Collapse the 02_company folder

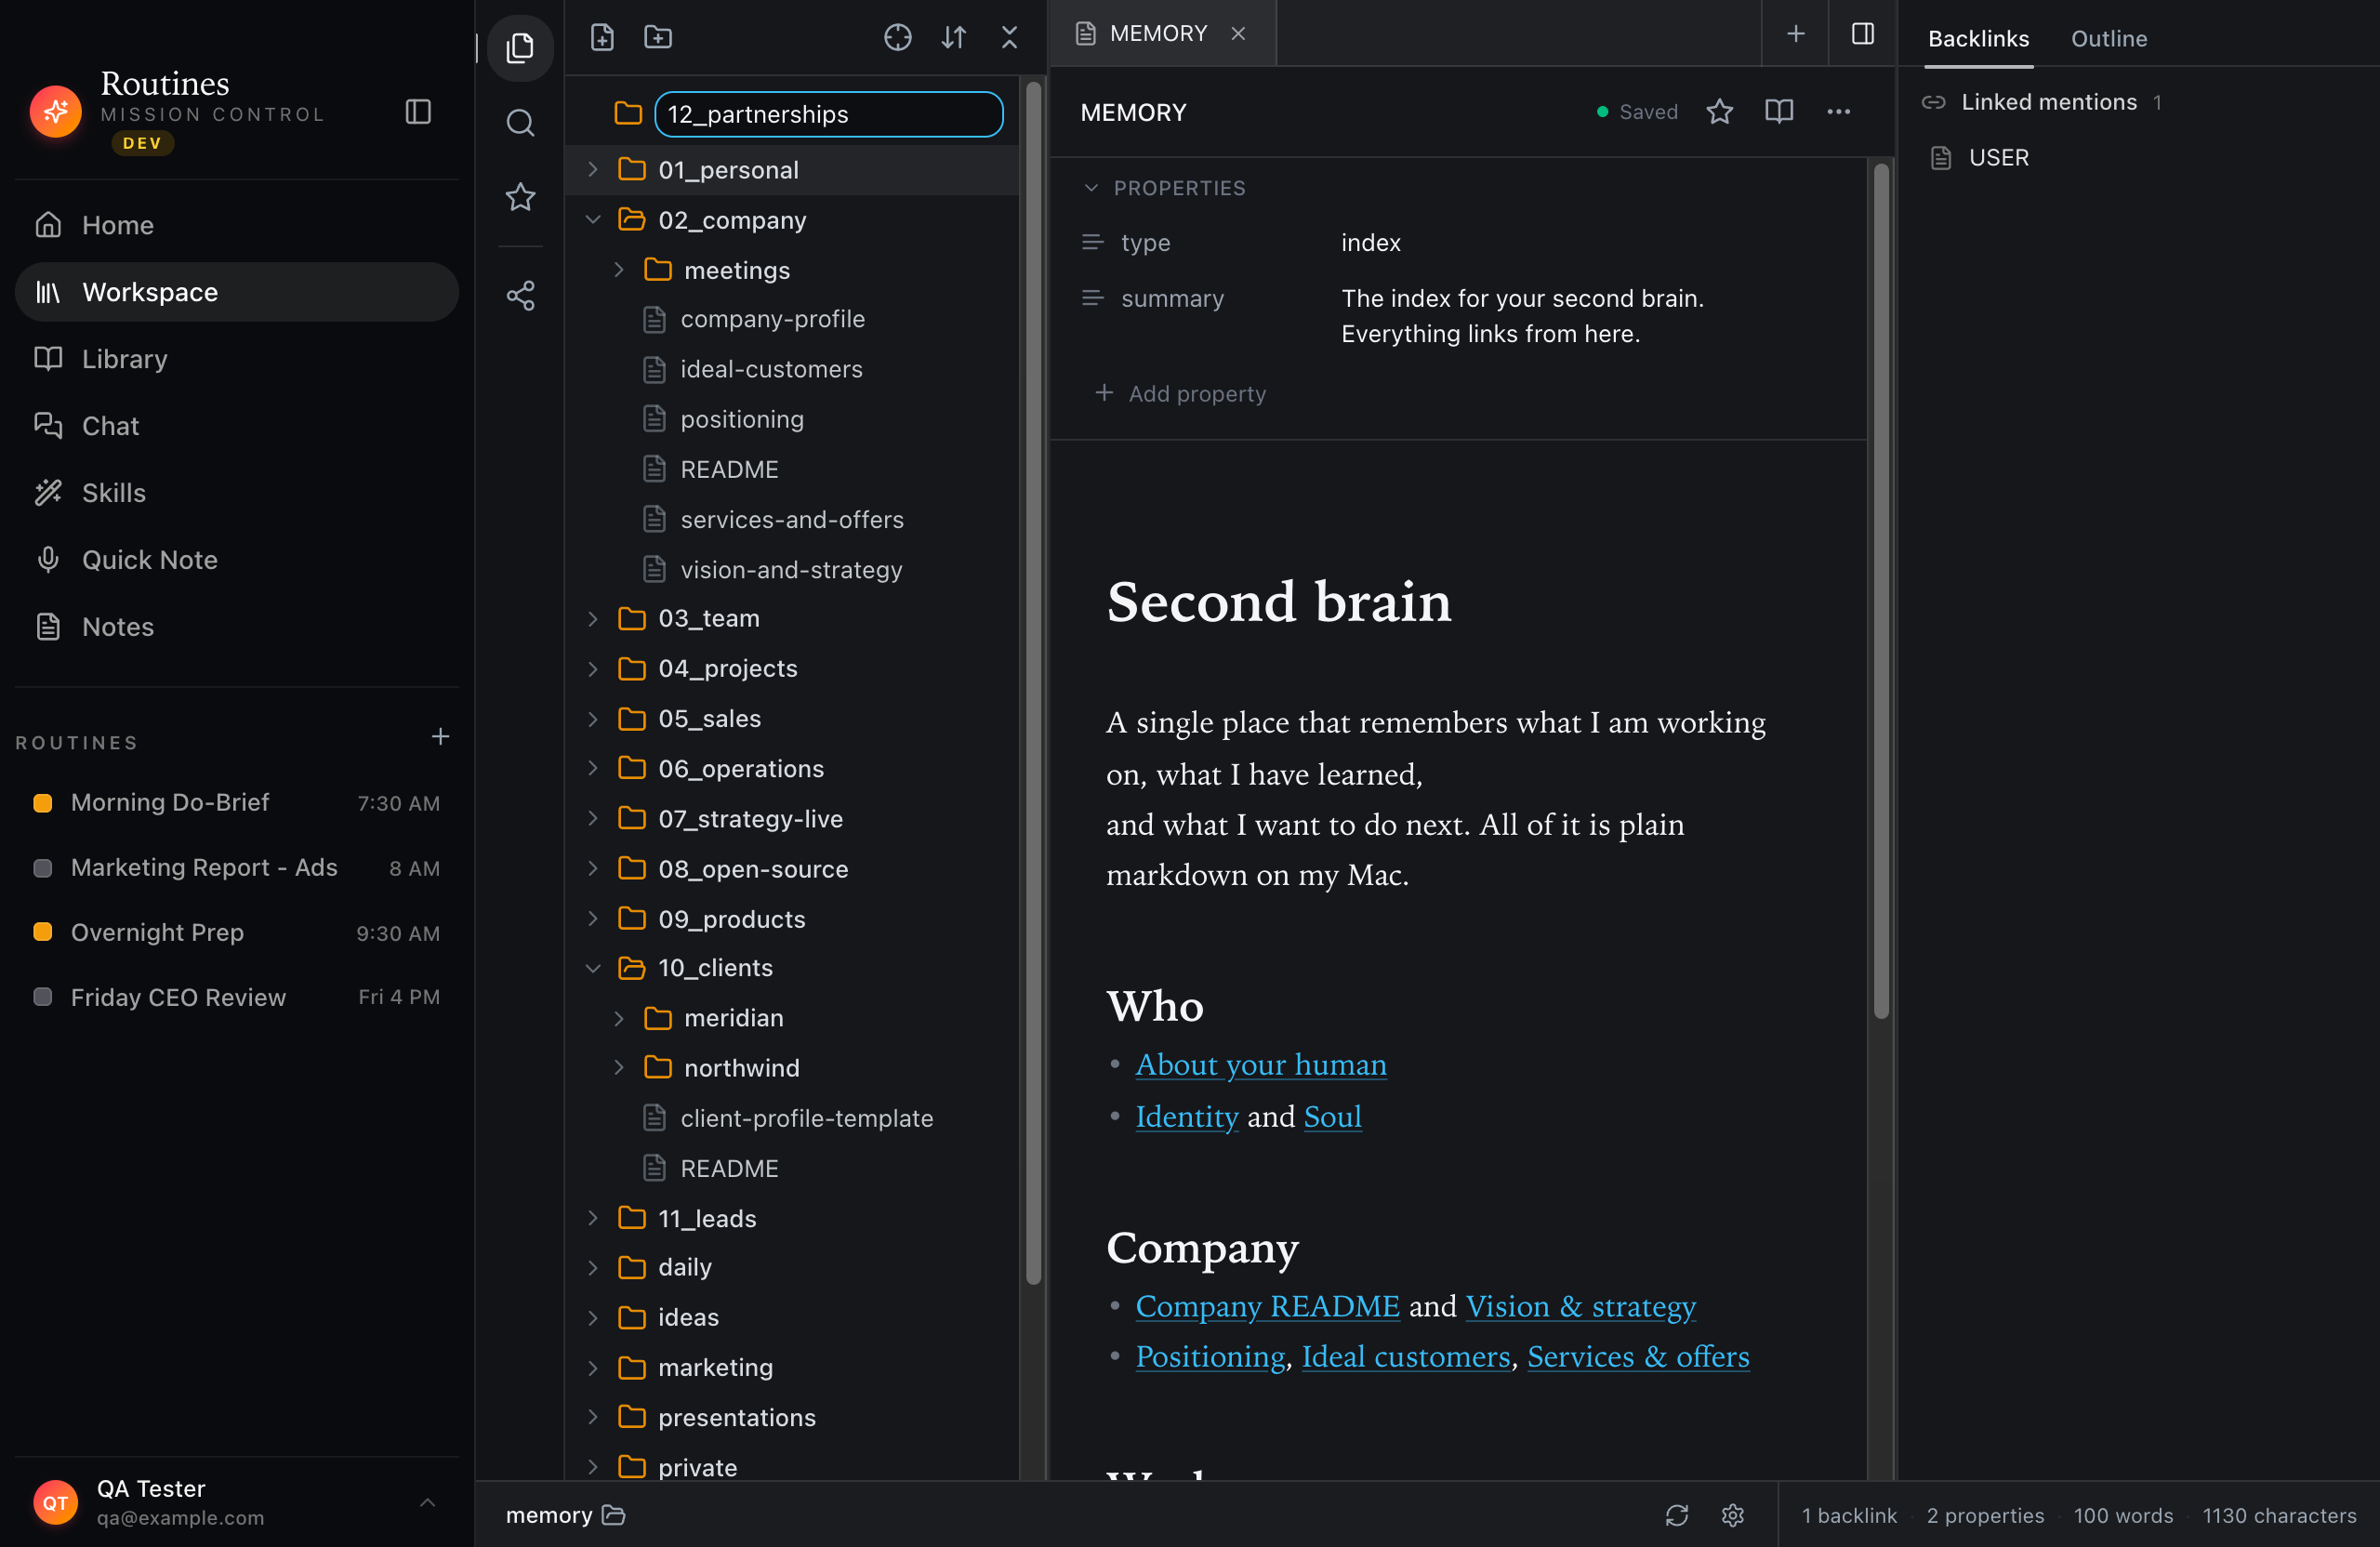(593, 219)
